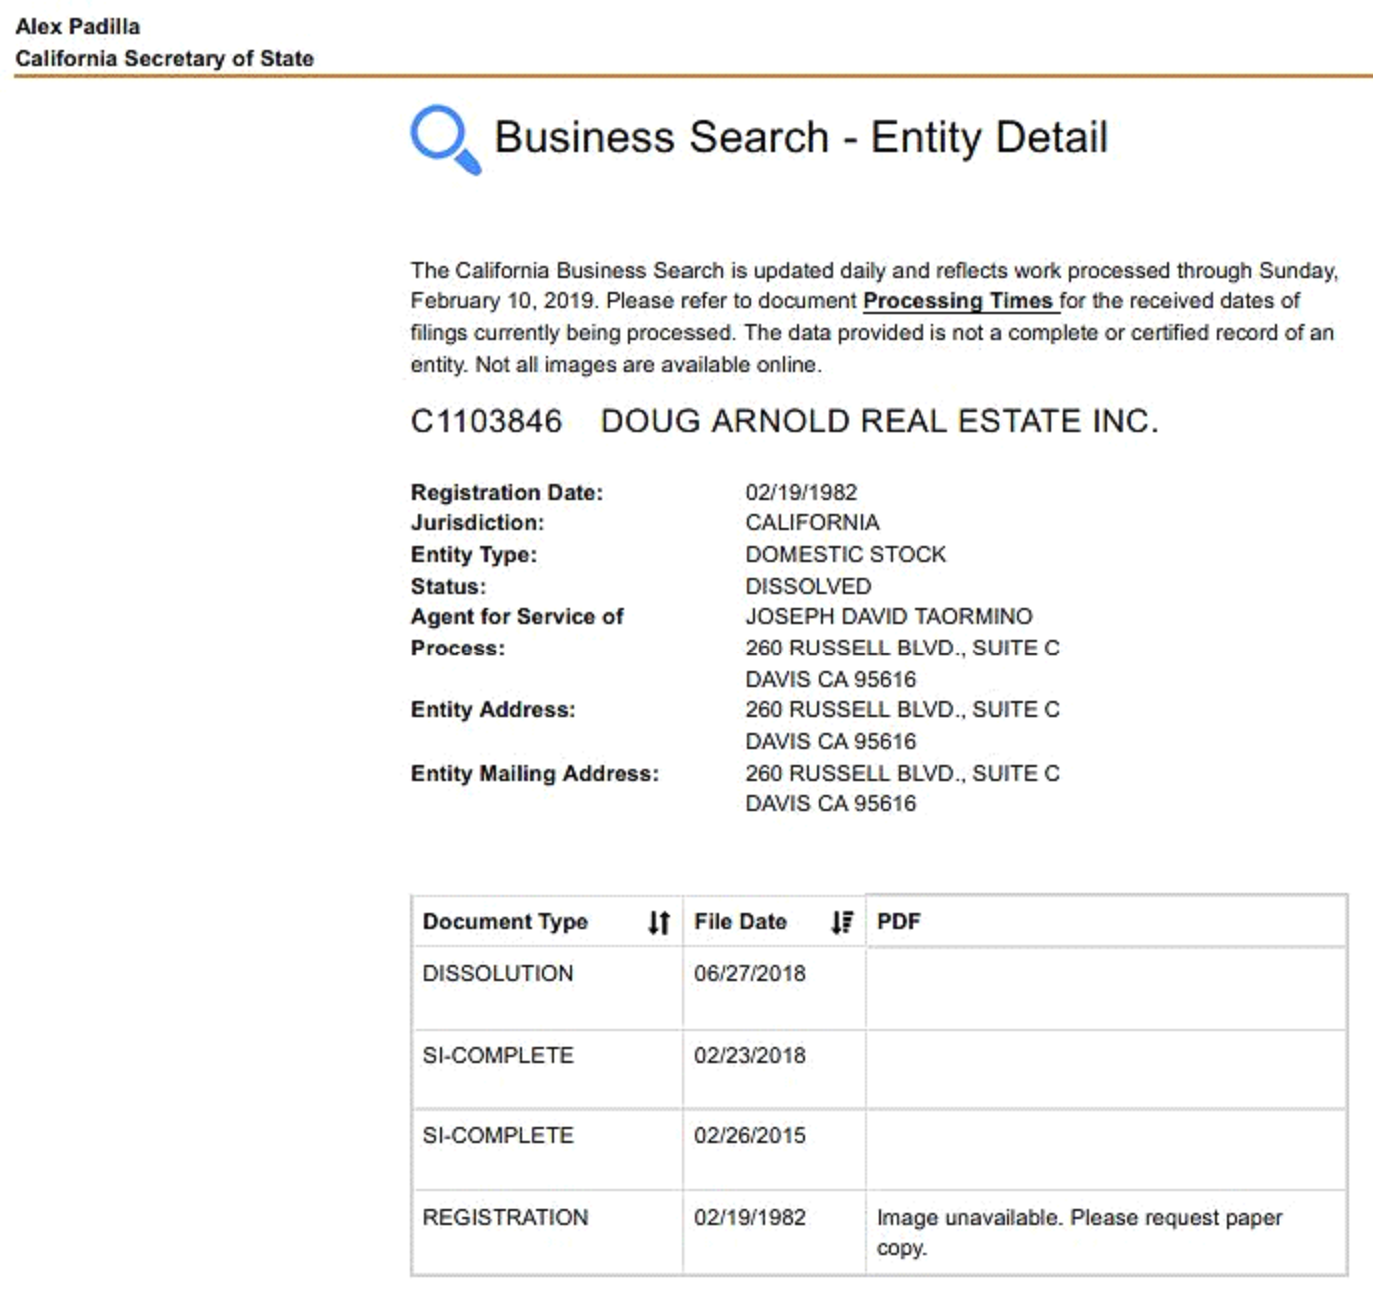Click the REGISTRATION document type cell
This screenshot has height=1304, width=1376.
tap(505, 1218)
